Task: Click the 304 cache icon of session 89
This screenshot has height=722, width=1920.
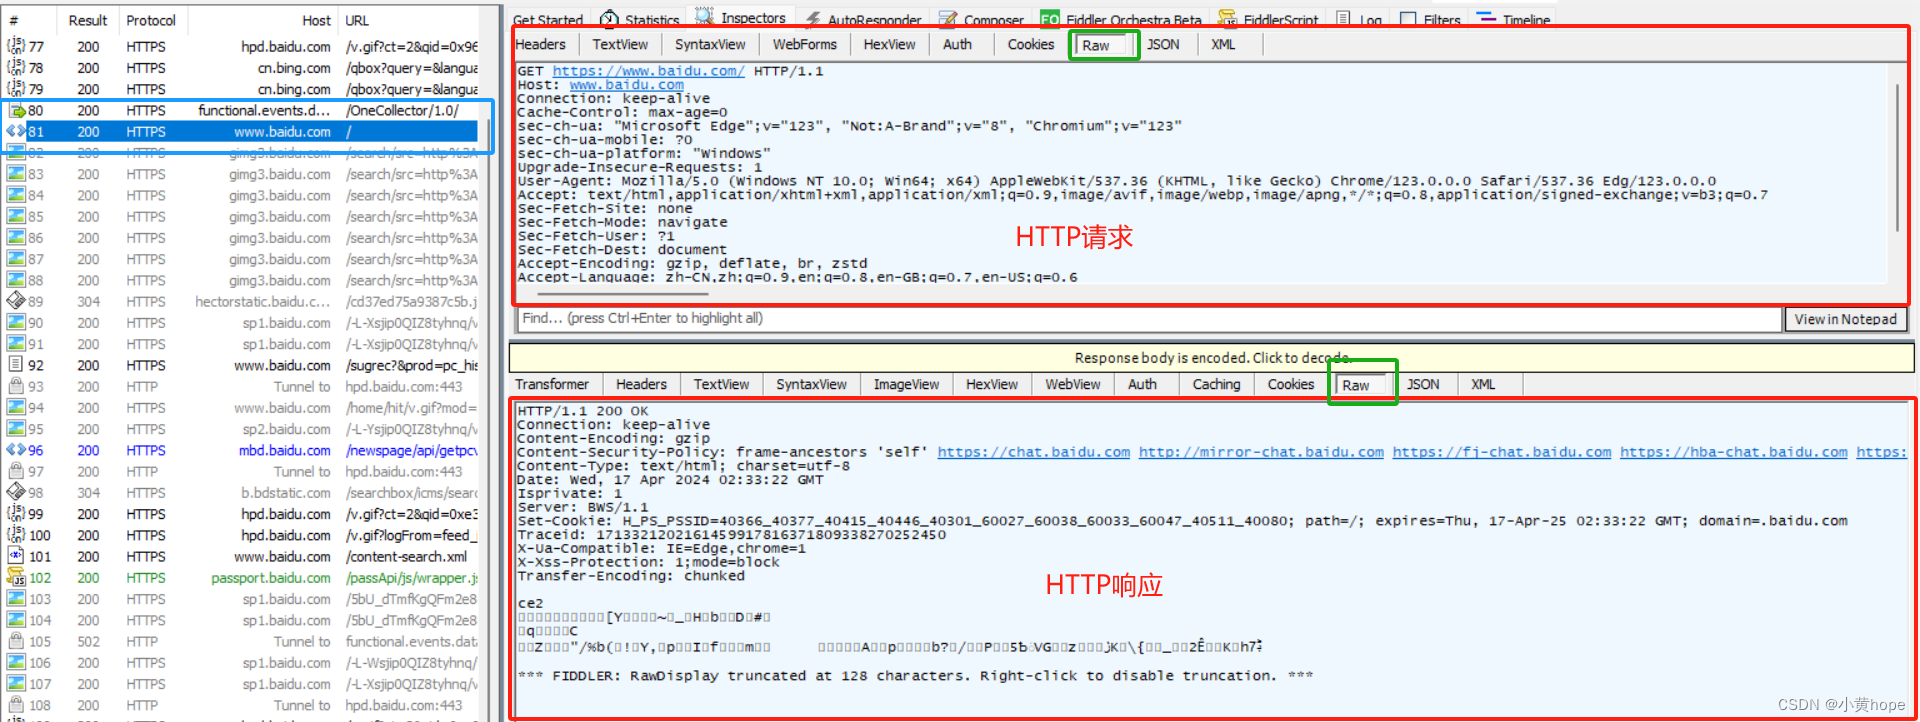Action: coord(16,301)
